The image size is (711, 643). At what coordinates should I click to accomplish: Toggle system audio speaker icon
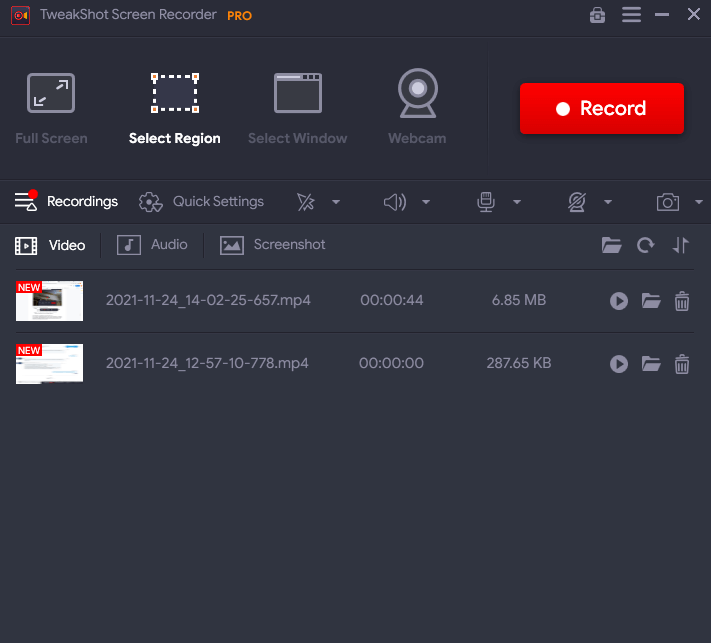(x=394, y=202)
